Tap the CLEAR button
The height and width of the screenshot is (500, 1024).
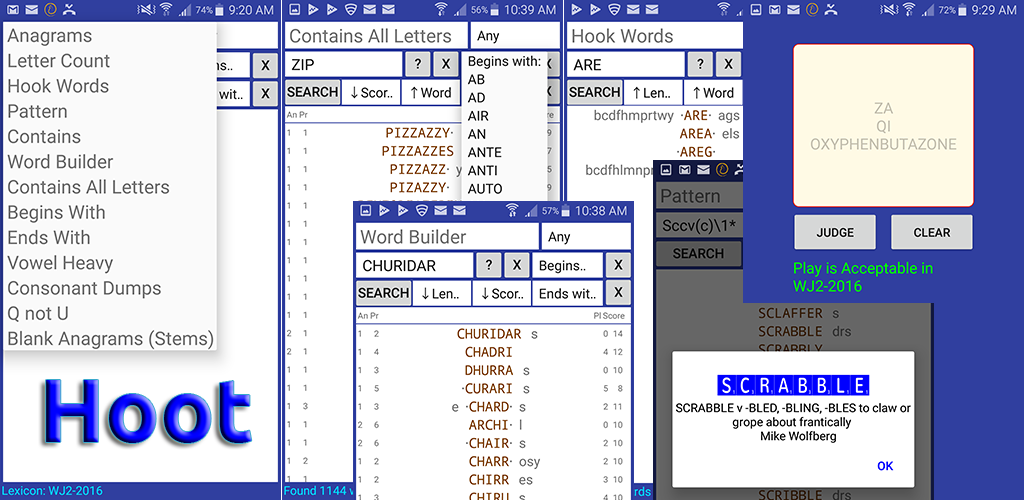point(932,232)
